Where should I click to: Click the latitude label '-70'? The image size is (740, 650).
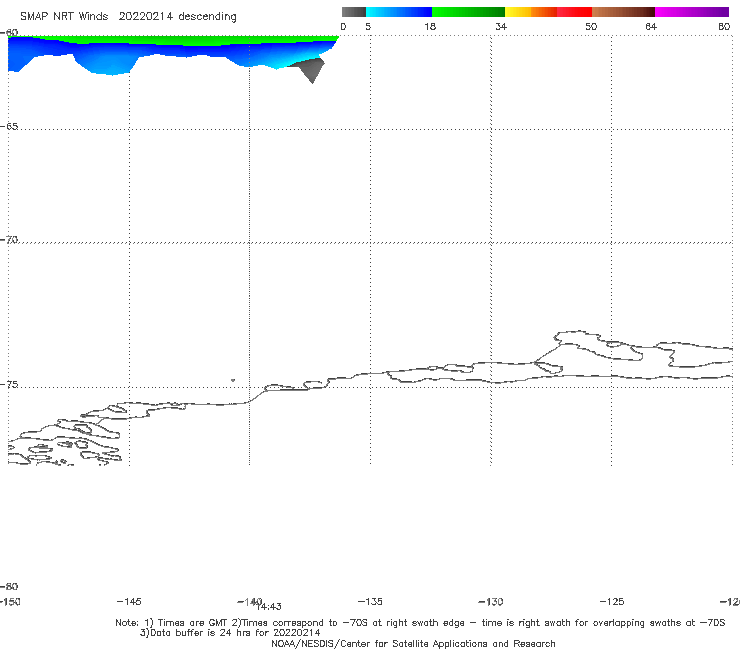tap(9, 239)
